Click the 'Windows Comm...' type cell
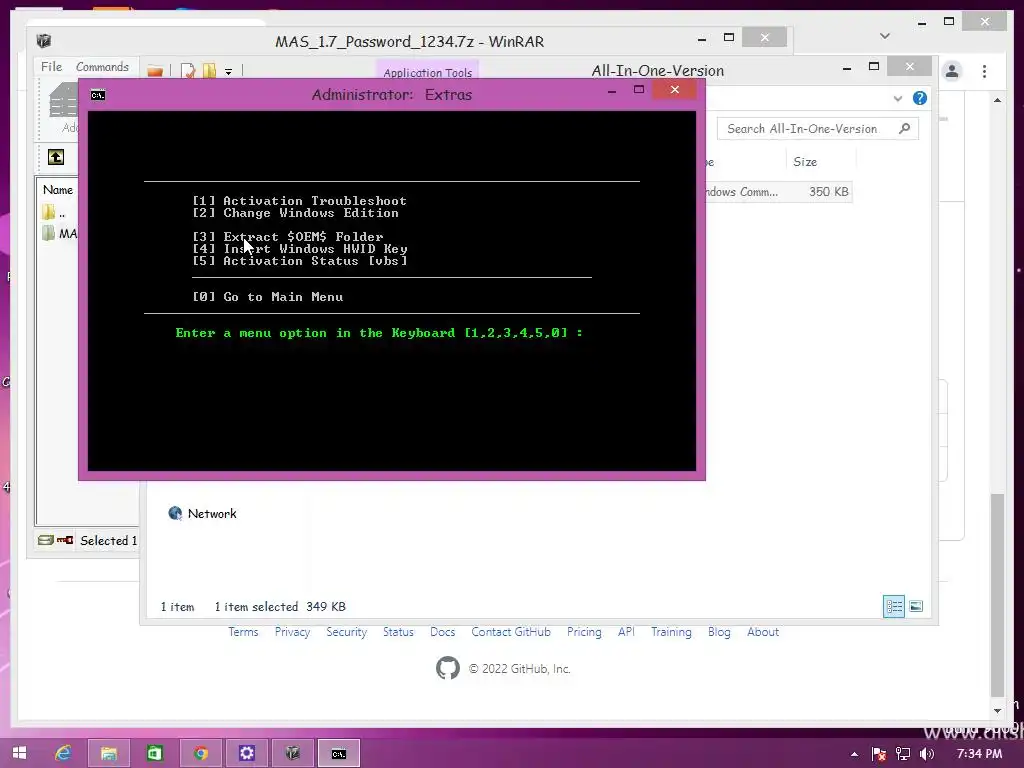The width and height of the screenshot is (1024, 768). click(x=742, y=191)
